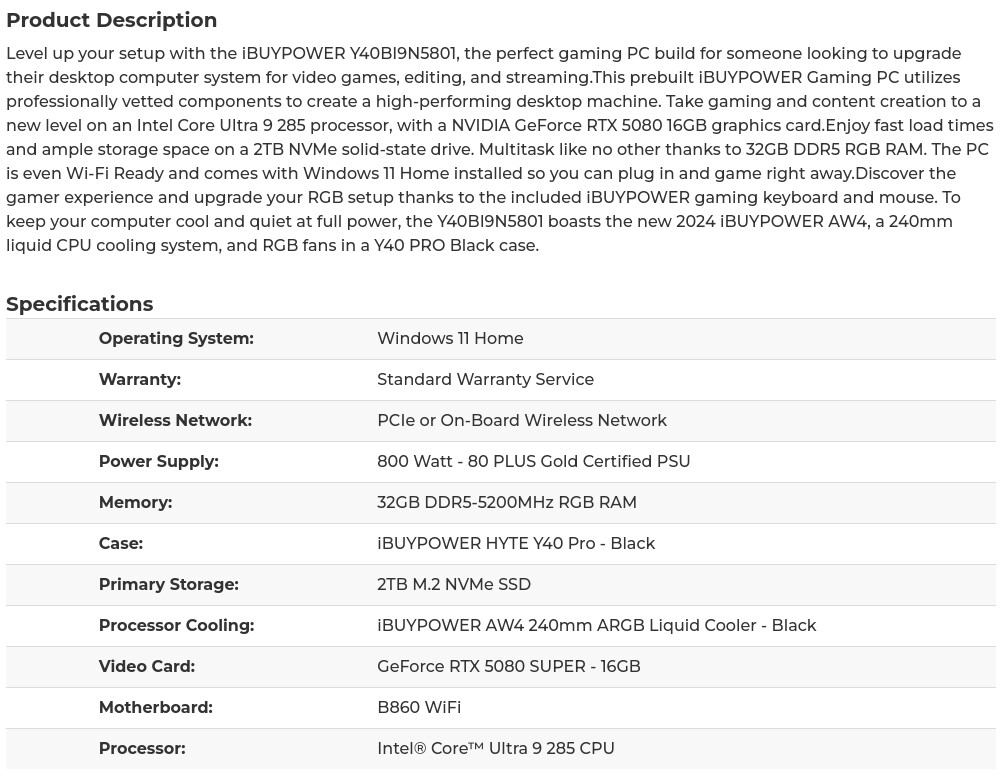Select PCIe or On-Board Wireless Network value

point(521,421)
